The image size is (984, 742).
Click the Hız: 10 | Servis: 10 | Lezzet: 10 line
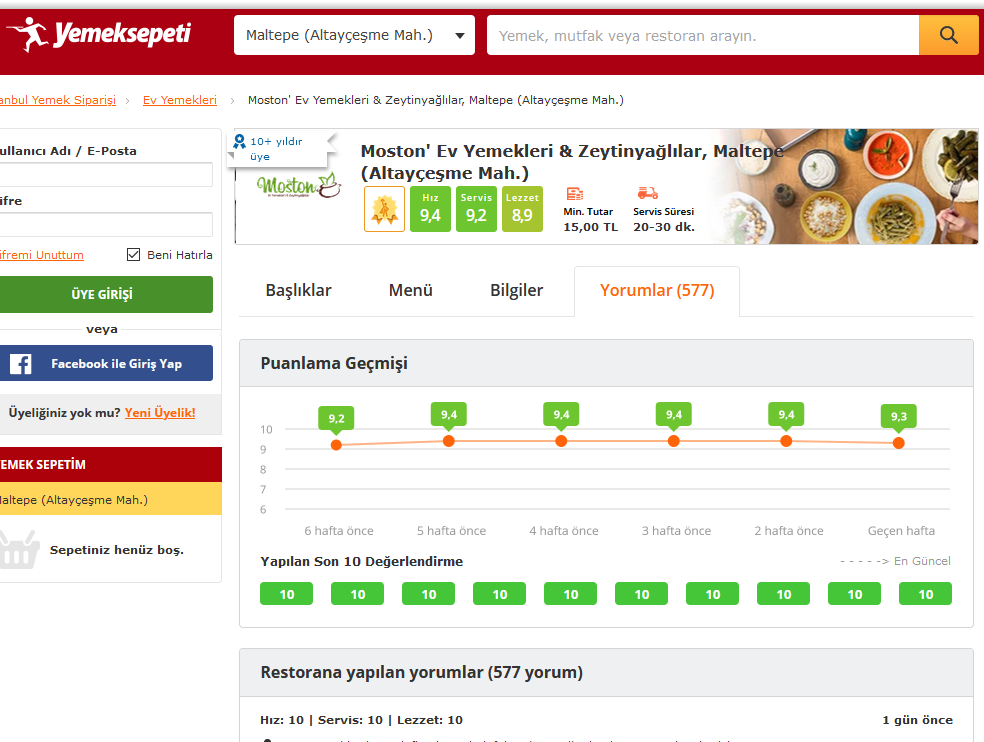(x=361, y=720)
